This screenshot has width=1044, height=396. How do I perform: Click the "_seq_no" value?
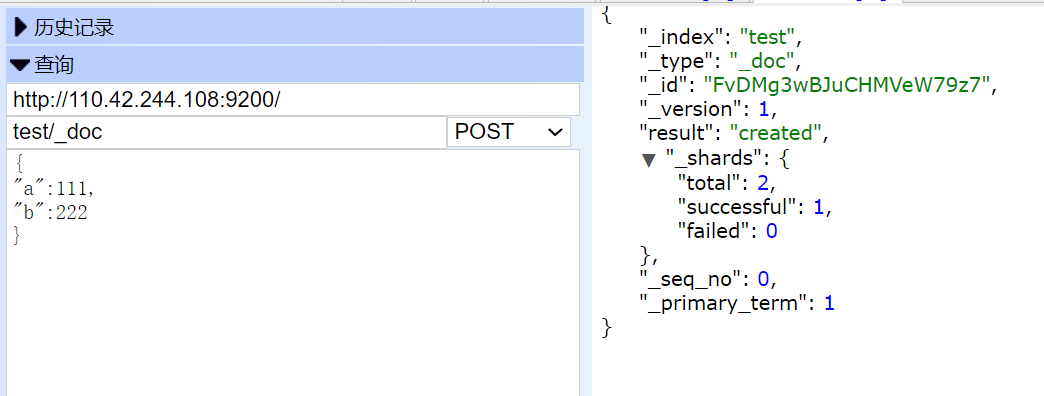point(764,278)
